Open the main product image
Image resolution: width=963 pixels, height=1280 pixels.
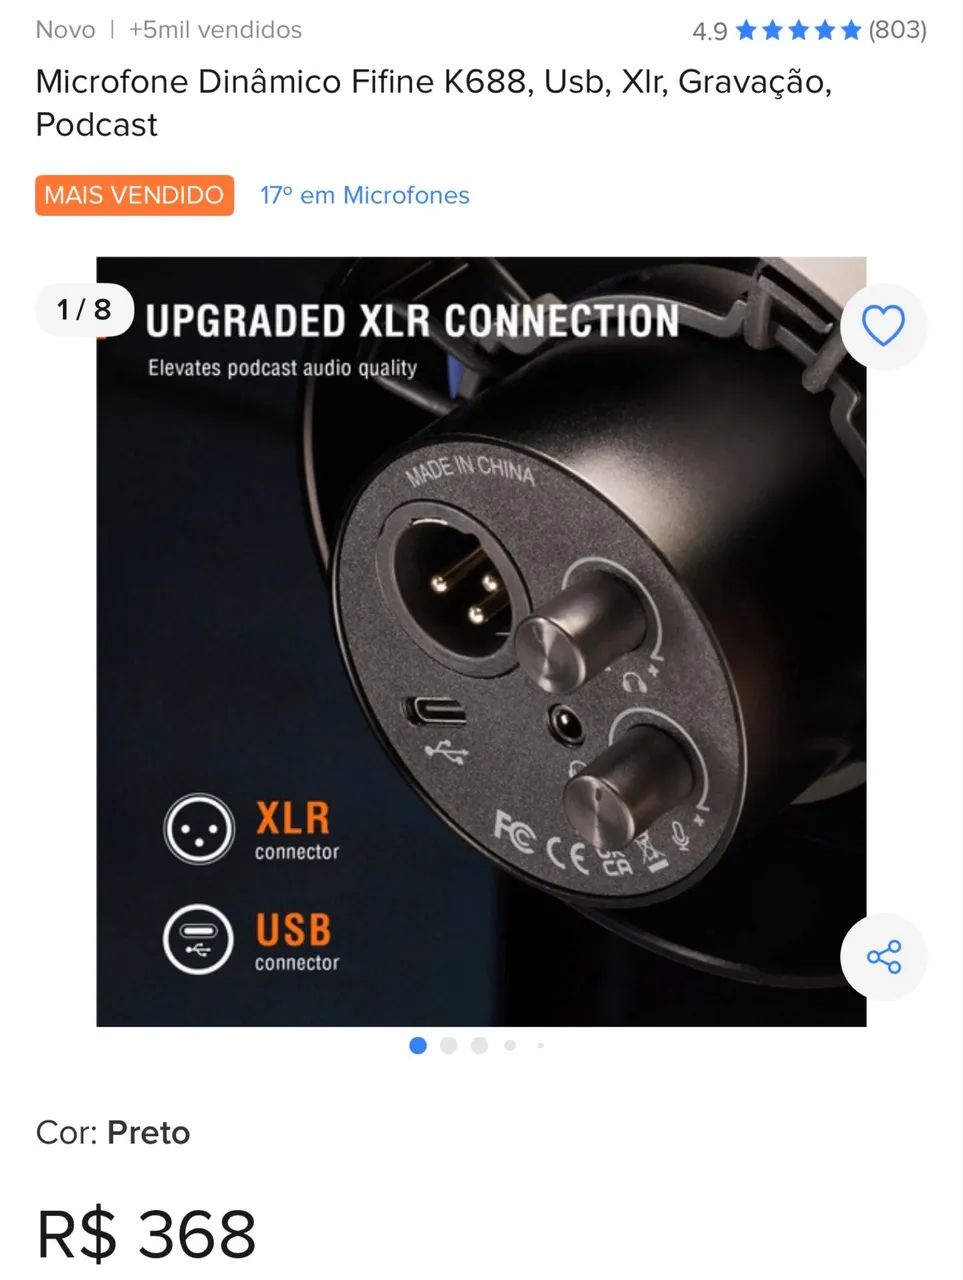point(481,641)
